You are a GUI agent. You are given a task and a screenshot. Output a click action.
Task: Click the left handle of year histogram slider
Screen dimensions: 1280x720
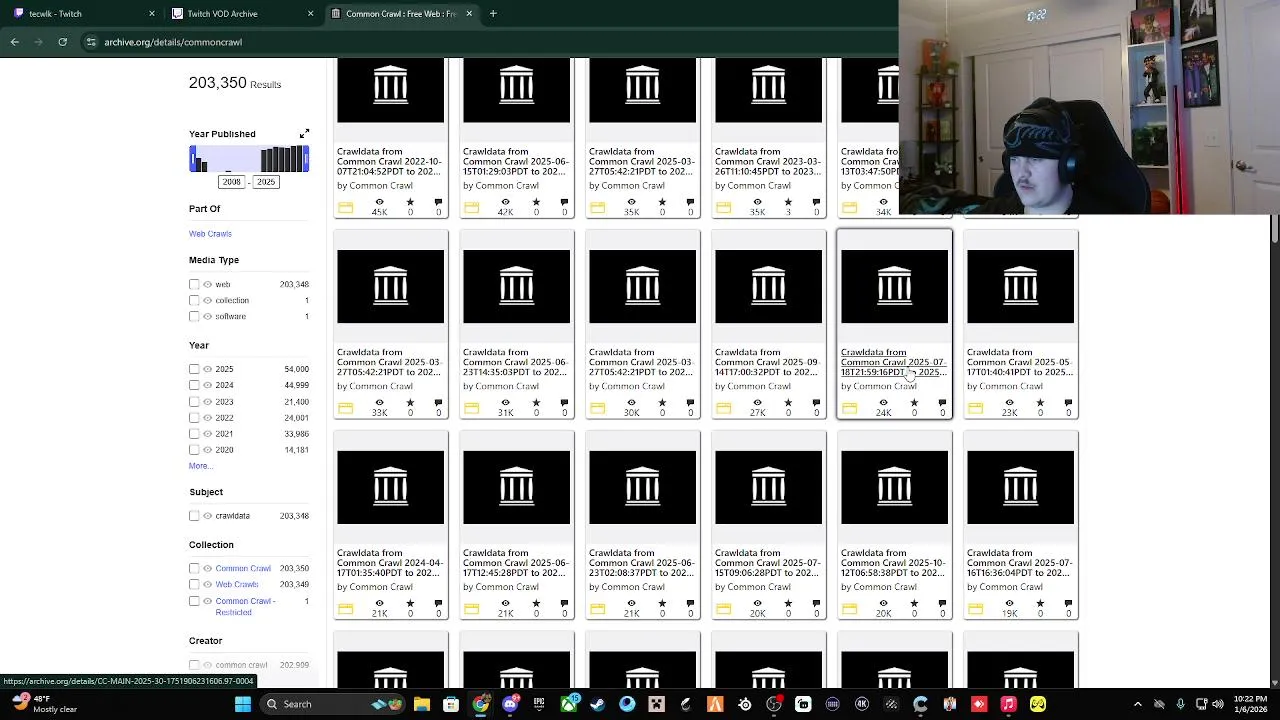coord(192,159)
